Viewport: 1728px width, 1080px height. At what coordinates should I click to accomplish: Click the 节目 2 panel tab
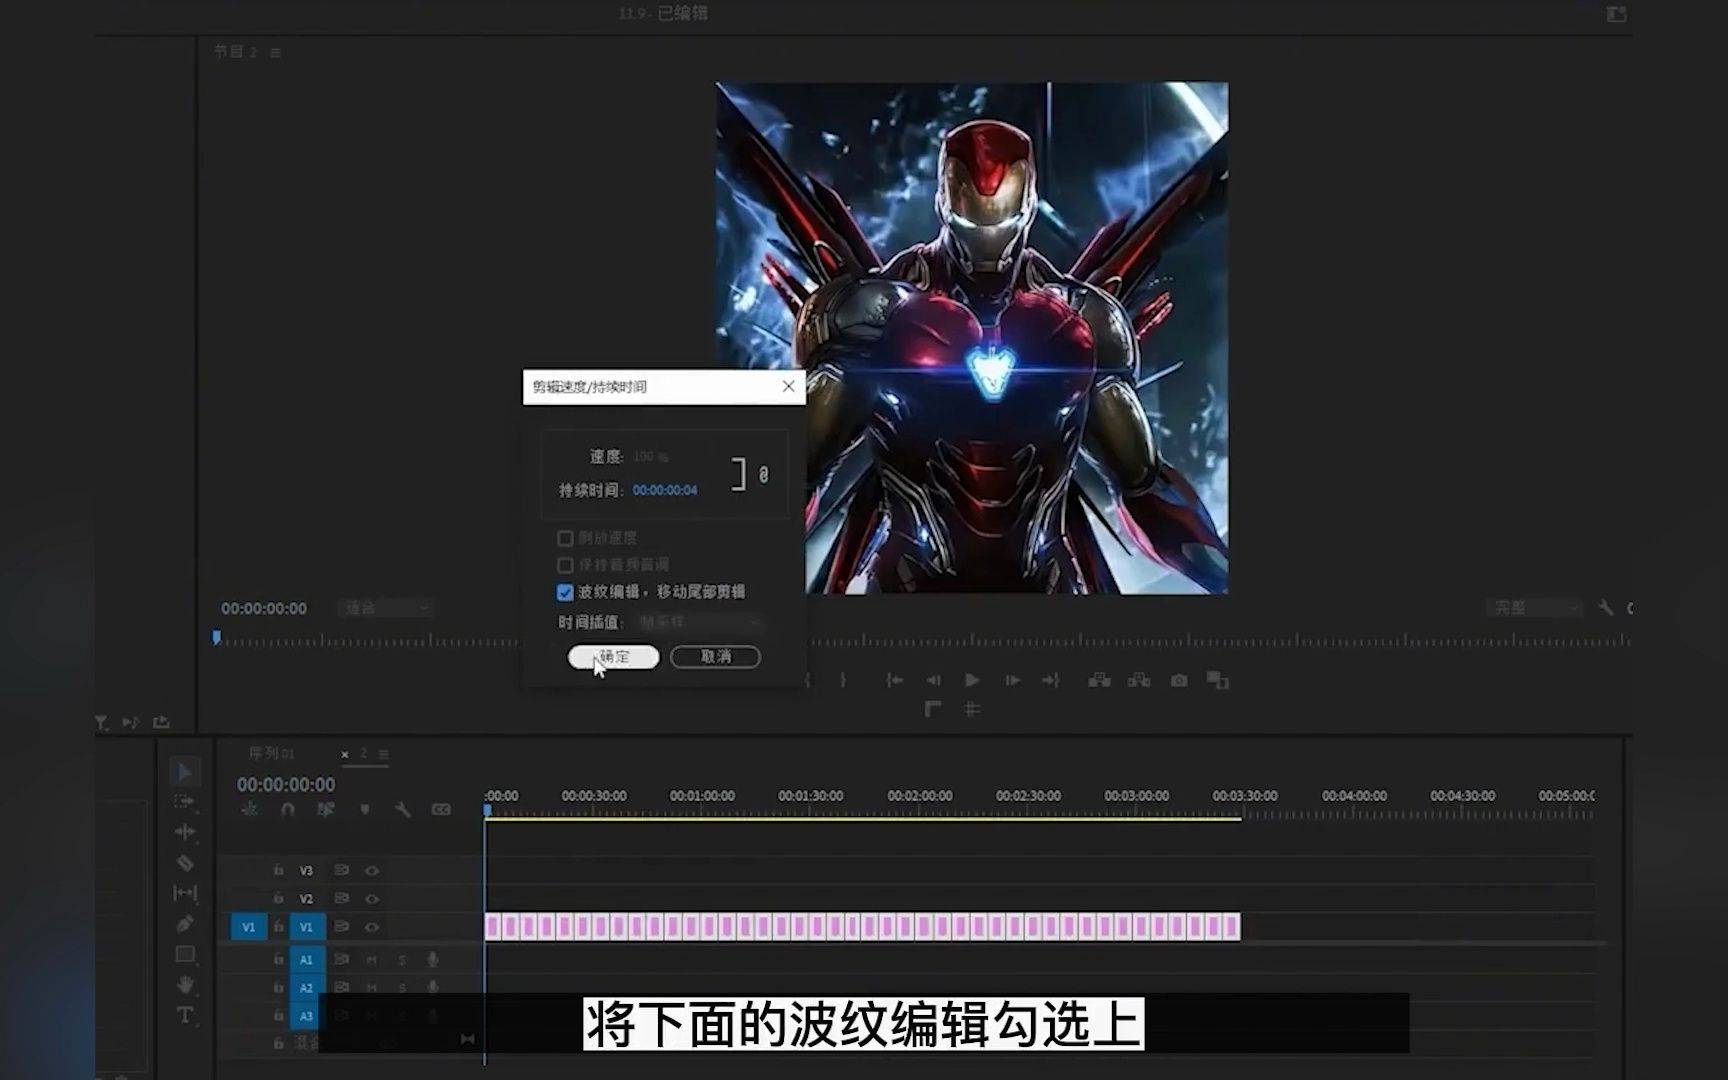(236, 51)
